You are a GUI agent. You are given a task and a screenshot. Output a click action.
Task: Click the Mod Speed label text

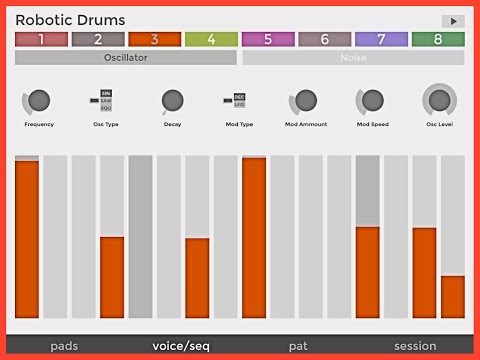click(x=373, y=124)
